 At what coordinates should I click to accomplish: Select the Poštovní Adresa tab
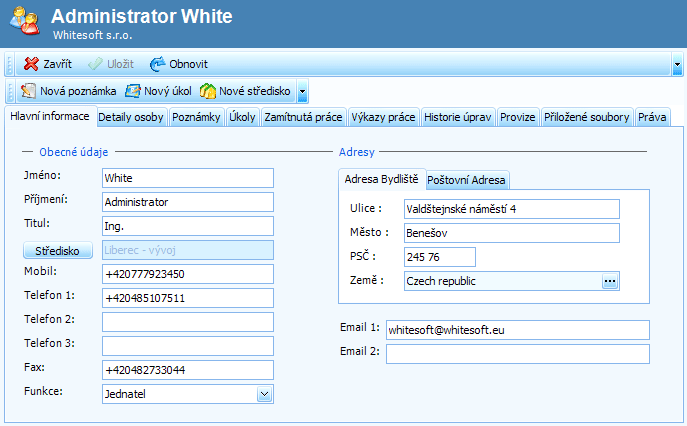pyautogui.click(x=468, y=180)
